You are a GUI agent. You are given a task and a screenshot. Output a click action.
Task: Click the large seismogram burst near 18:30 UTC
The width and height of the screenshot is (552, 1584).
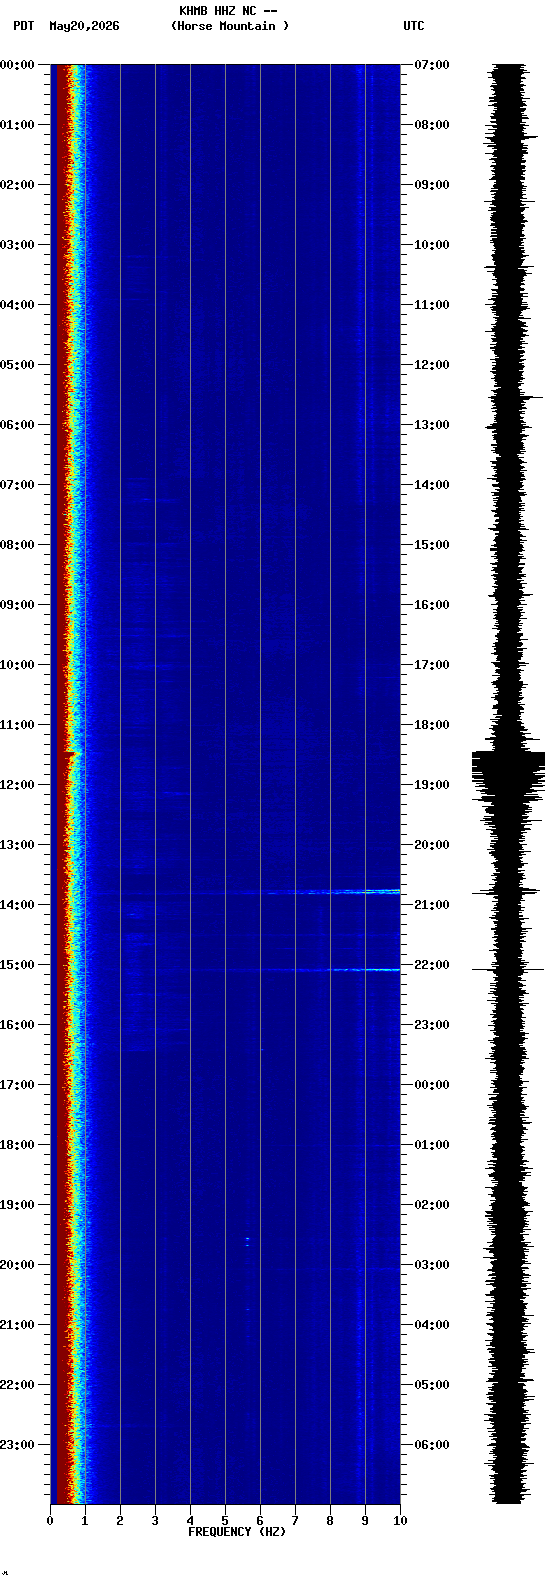pos(508,774)
